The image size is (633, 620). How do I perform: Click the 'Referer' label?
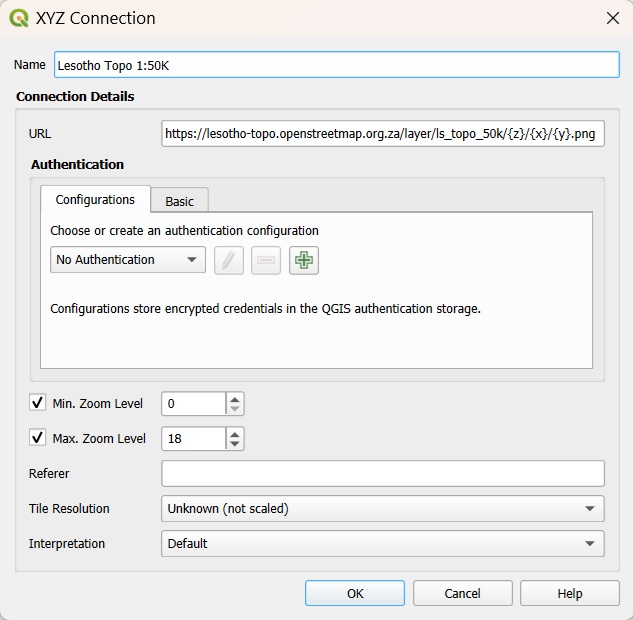[x=49, y=473]
